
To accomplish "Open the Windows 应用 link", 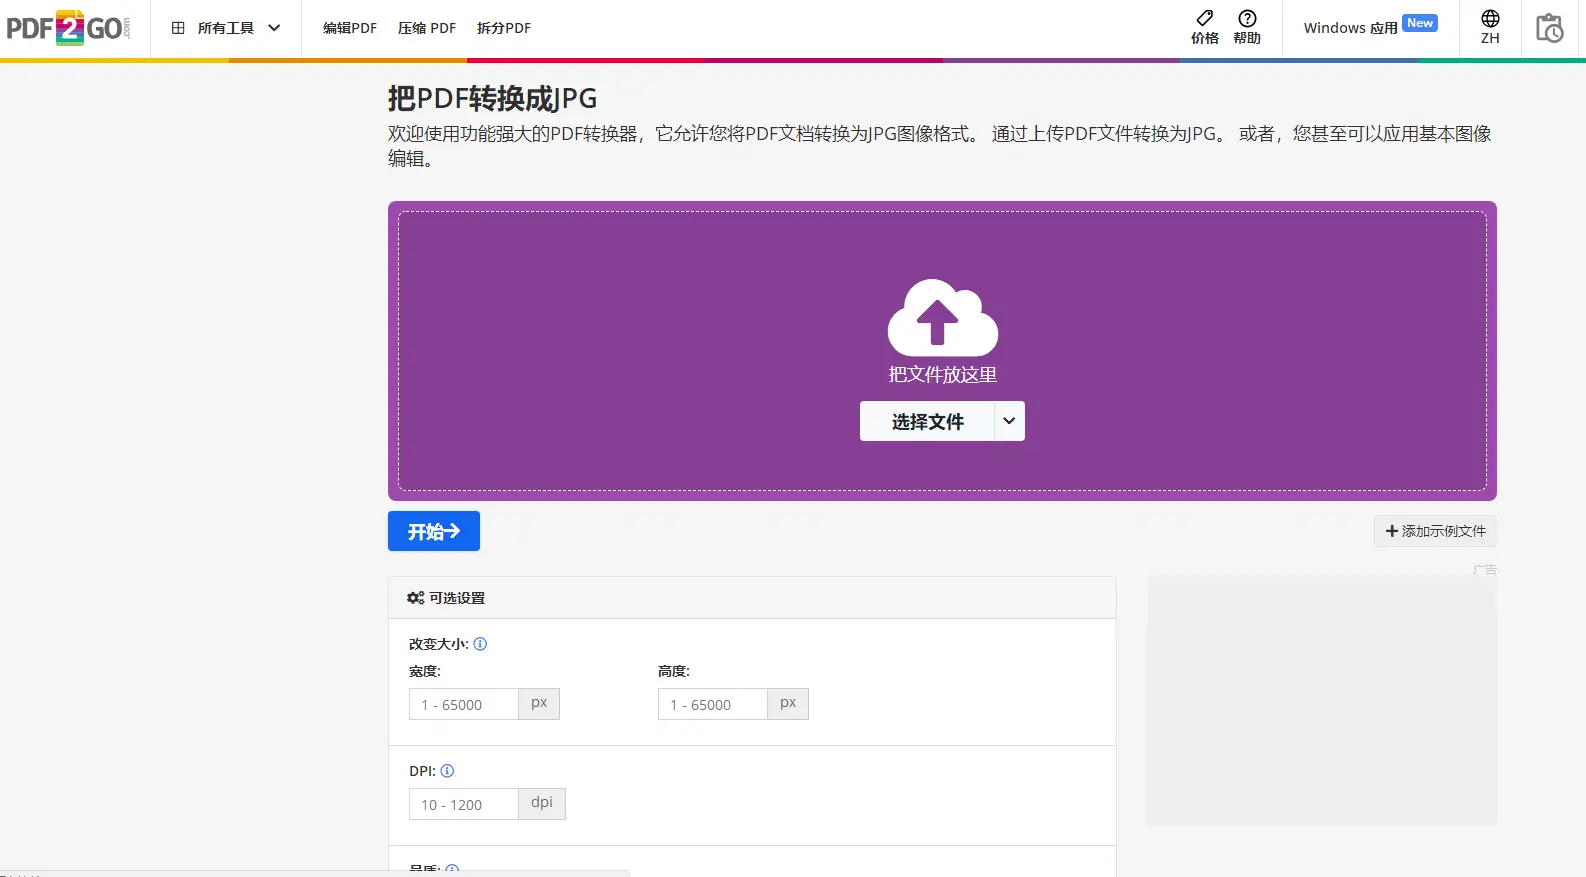I will point(1350,28).
